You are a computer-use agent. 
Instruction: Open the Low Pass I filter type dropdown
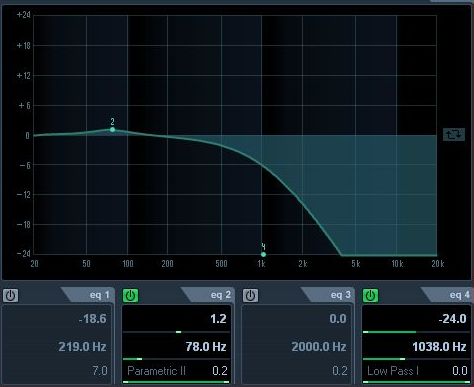(x=393, y=371)
